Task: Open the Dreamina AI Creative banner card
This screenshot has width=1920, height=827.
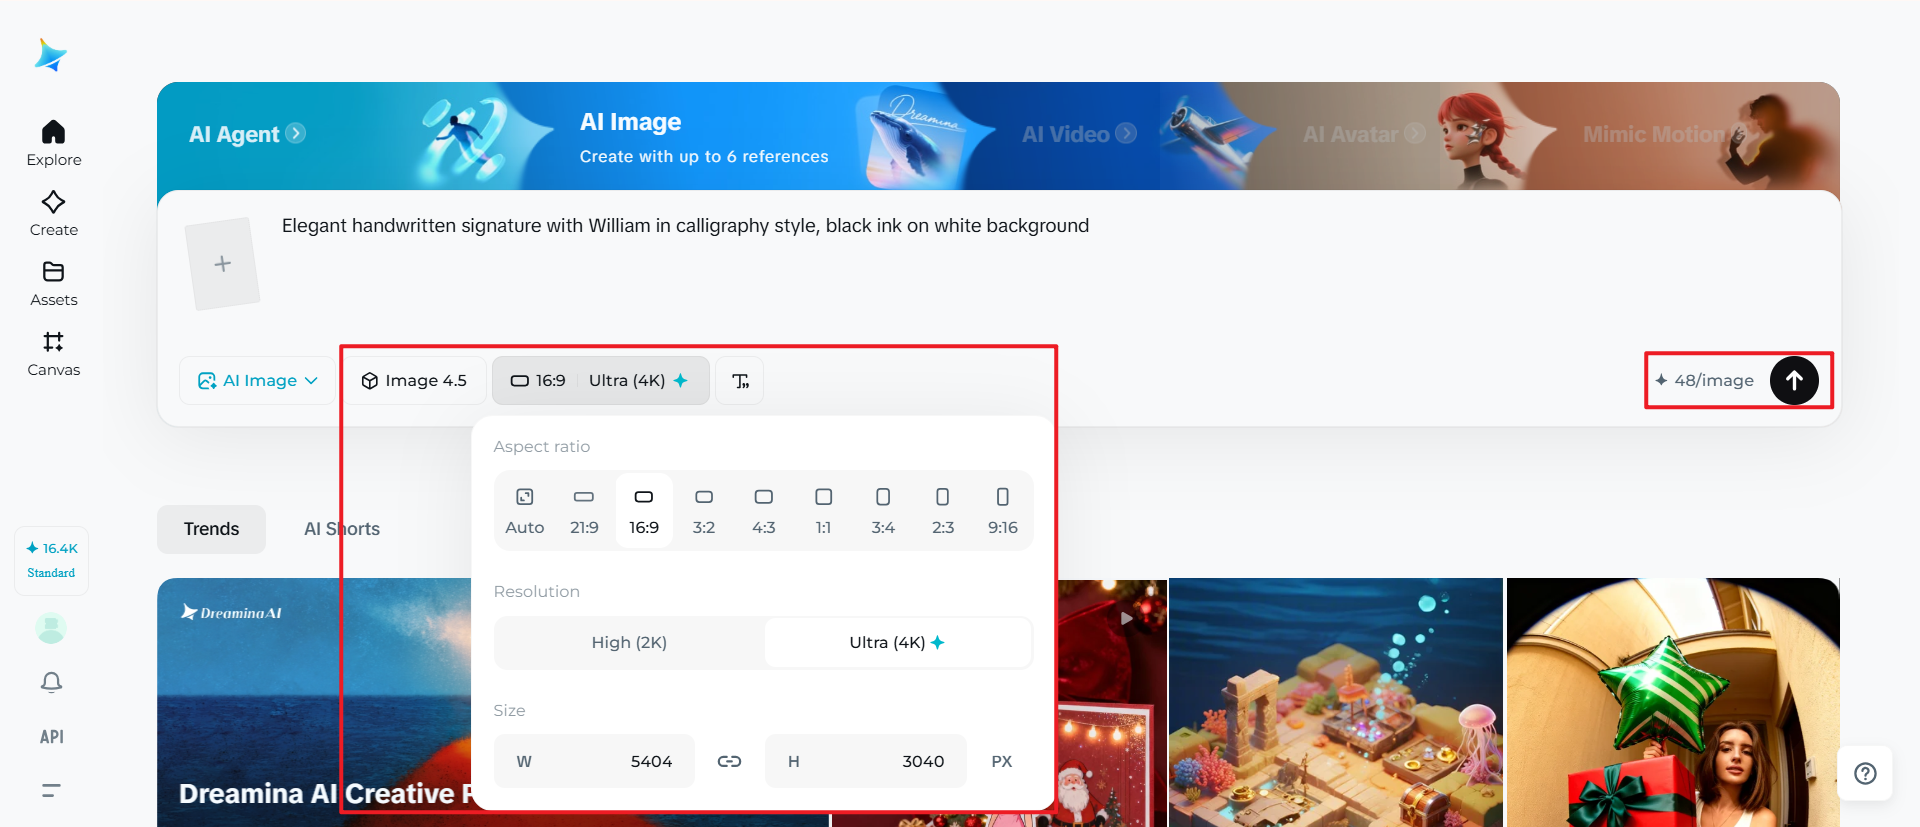Action: [x=314, y=702]
